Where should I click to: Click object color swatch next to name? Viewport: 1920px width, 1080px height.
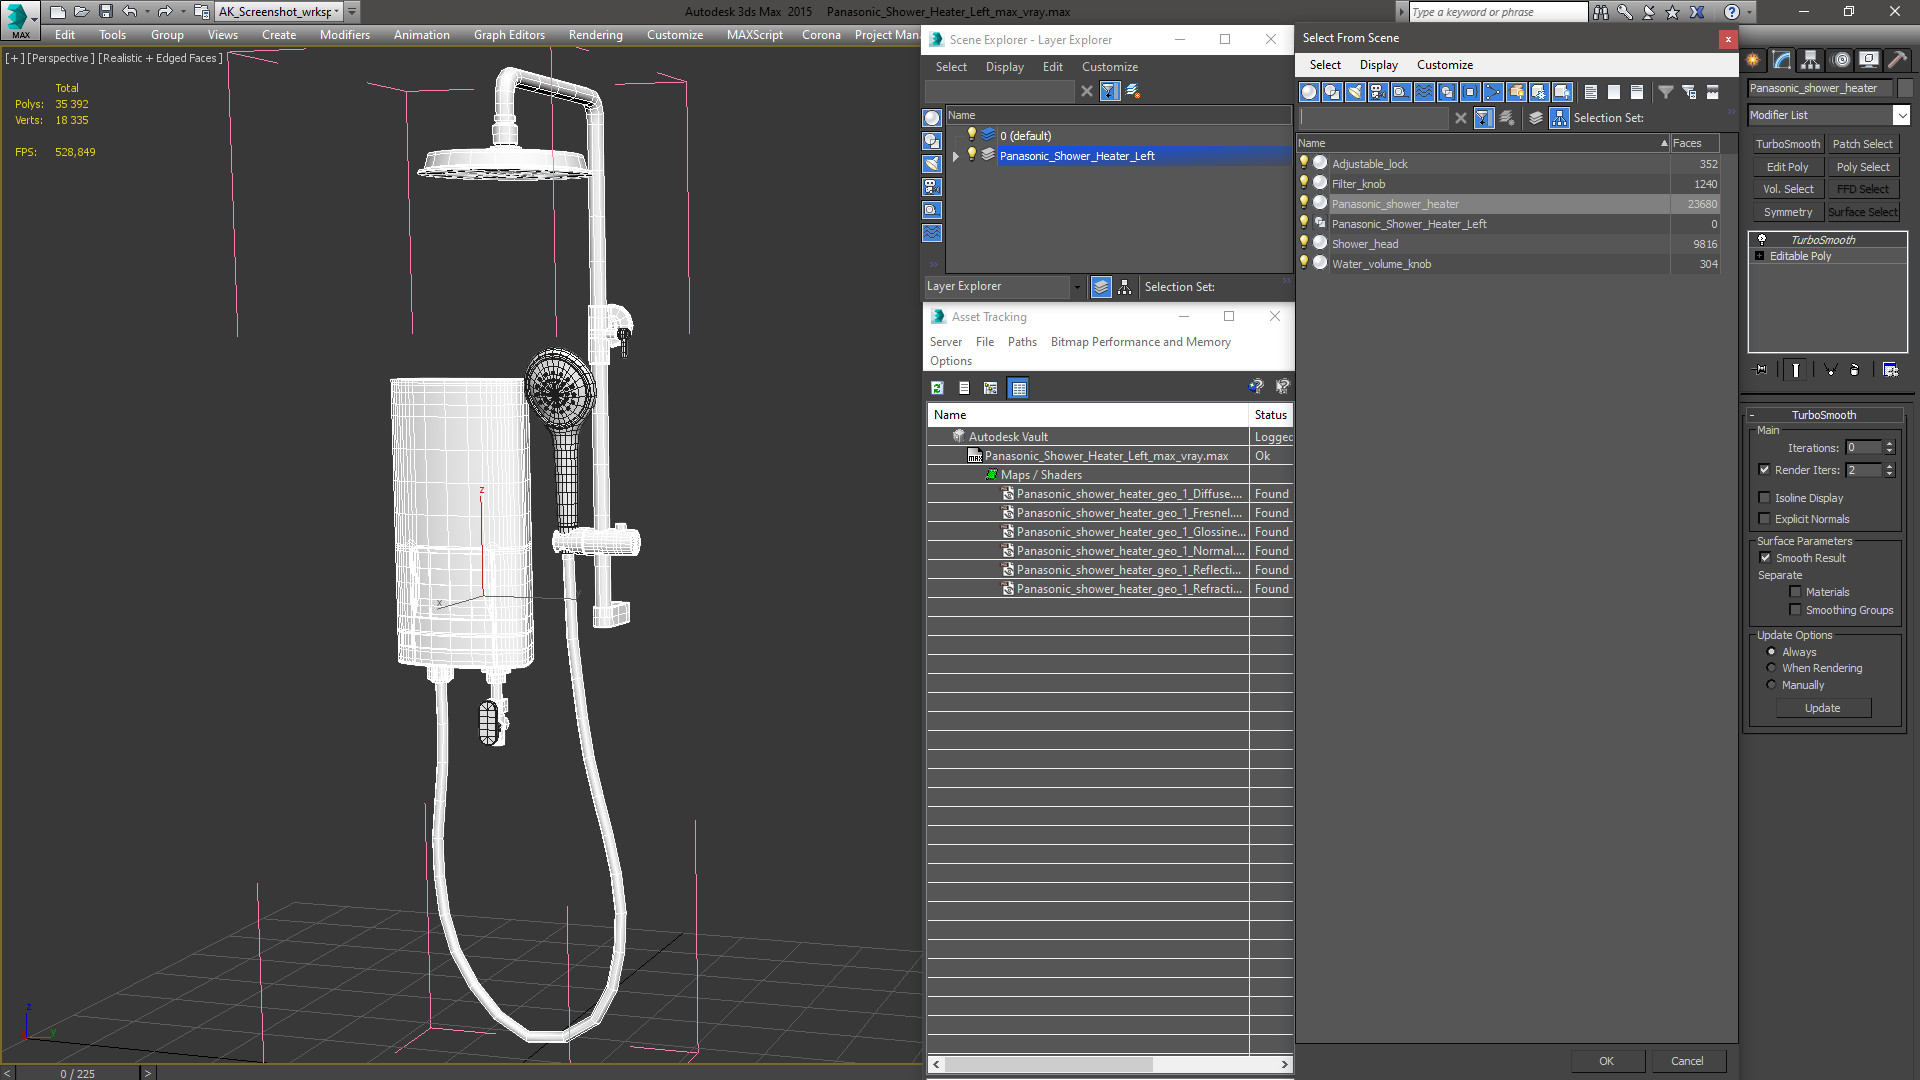click(1904, 88)
